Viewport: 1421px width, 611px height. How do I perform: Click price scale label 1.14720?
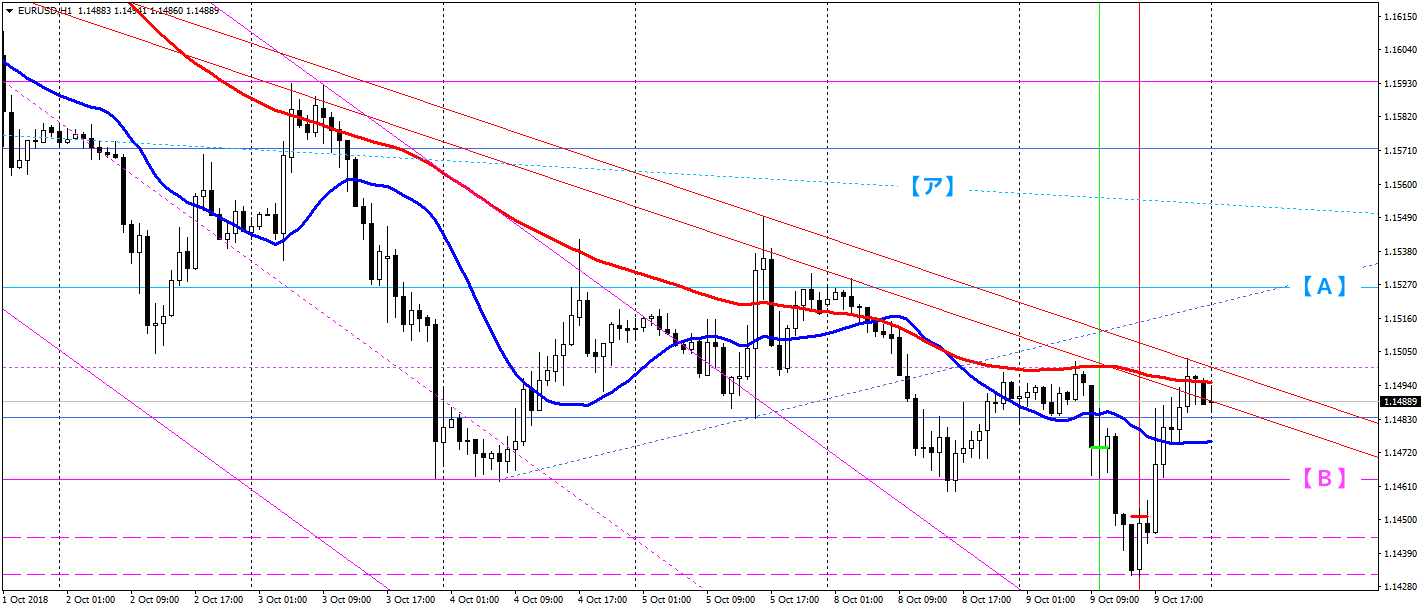(1399, 453)
